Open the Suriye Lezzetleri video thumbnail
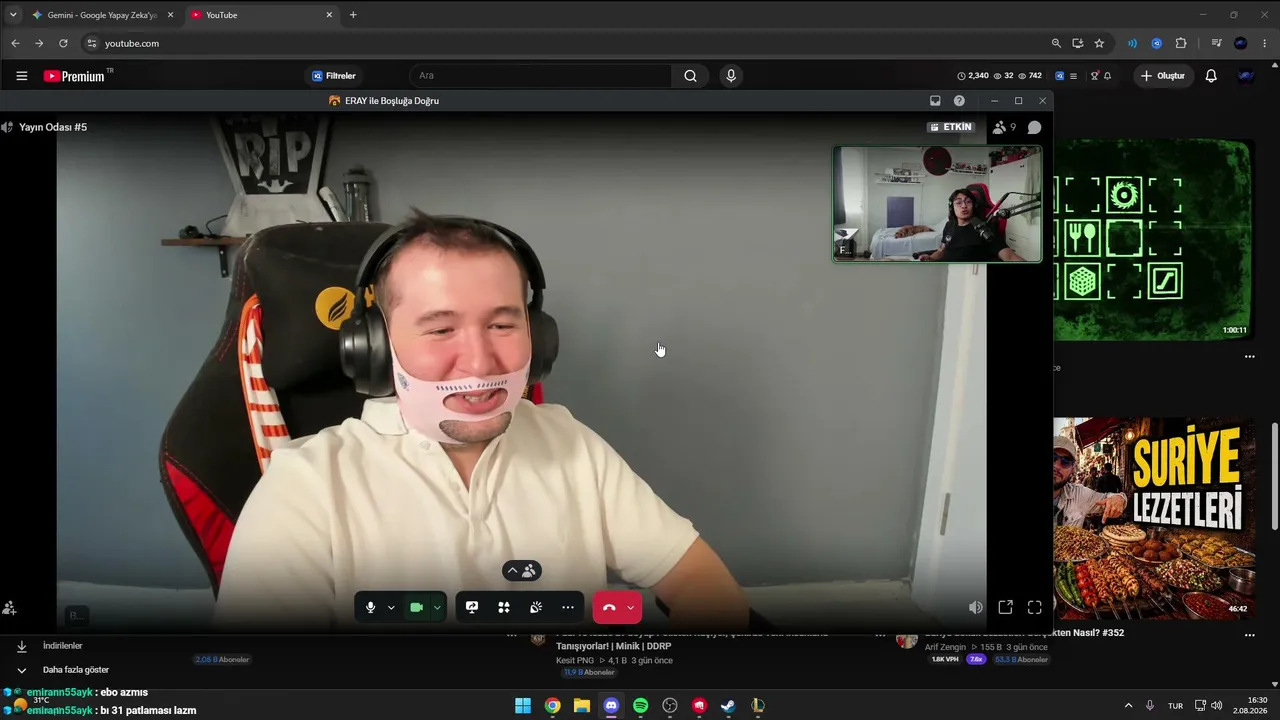The image size is (1280, 720). [1153, 518]
